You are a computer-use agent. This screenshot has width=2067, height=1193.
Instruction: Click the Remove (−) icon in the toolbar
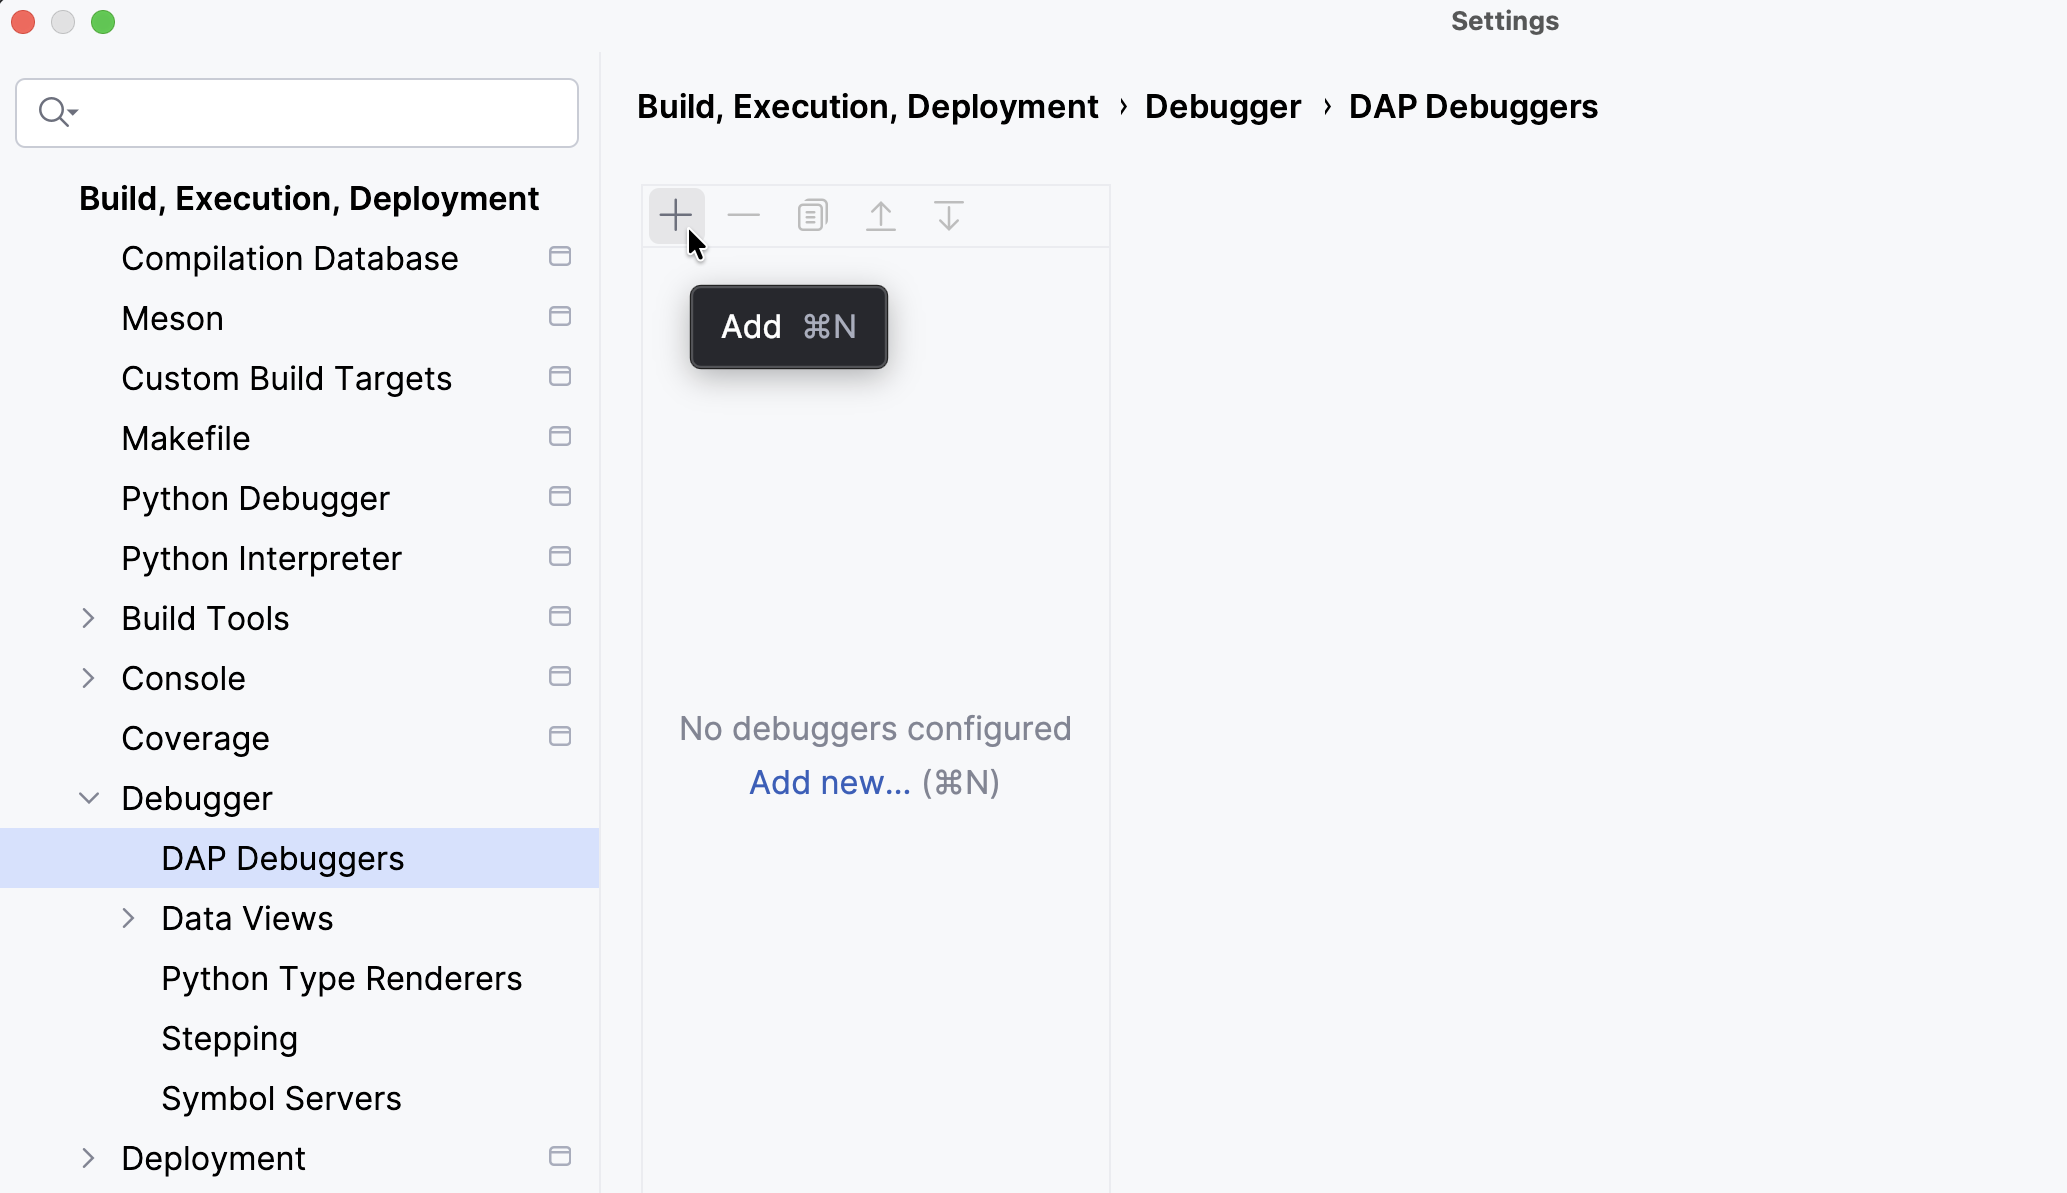(744, 215)
